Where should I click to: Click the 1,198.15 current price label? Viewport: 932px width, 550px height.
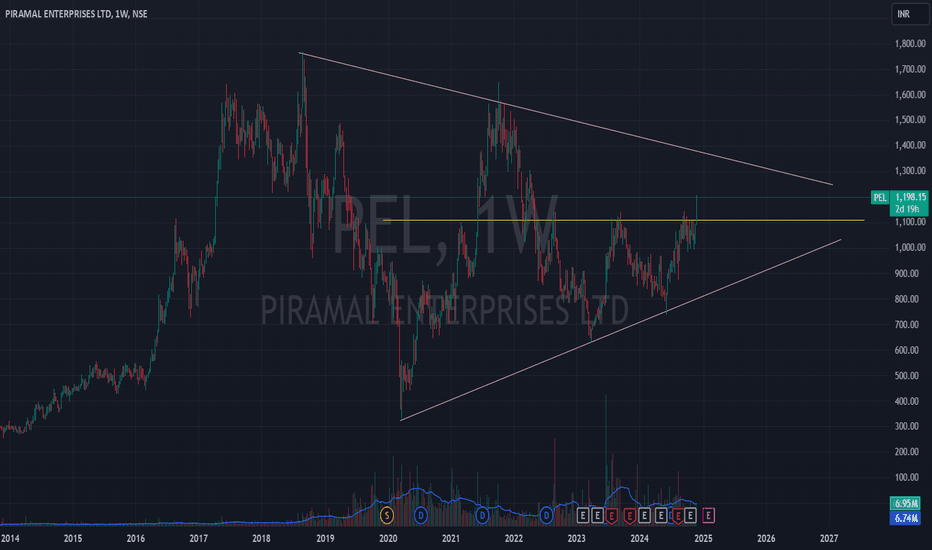(x=909, y=197)
